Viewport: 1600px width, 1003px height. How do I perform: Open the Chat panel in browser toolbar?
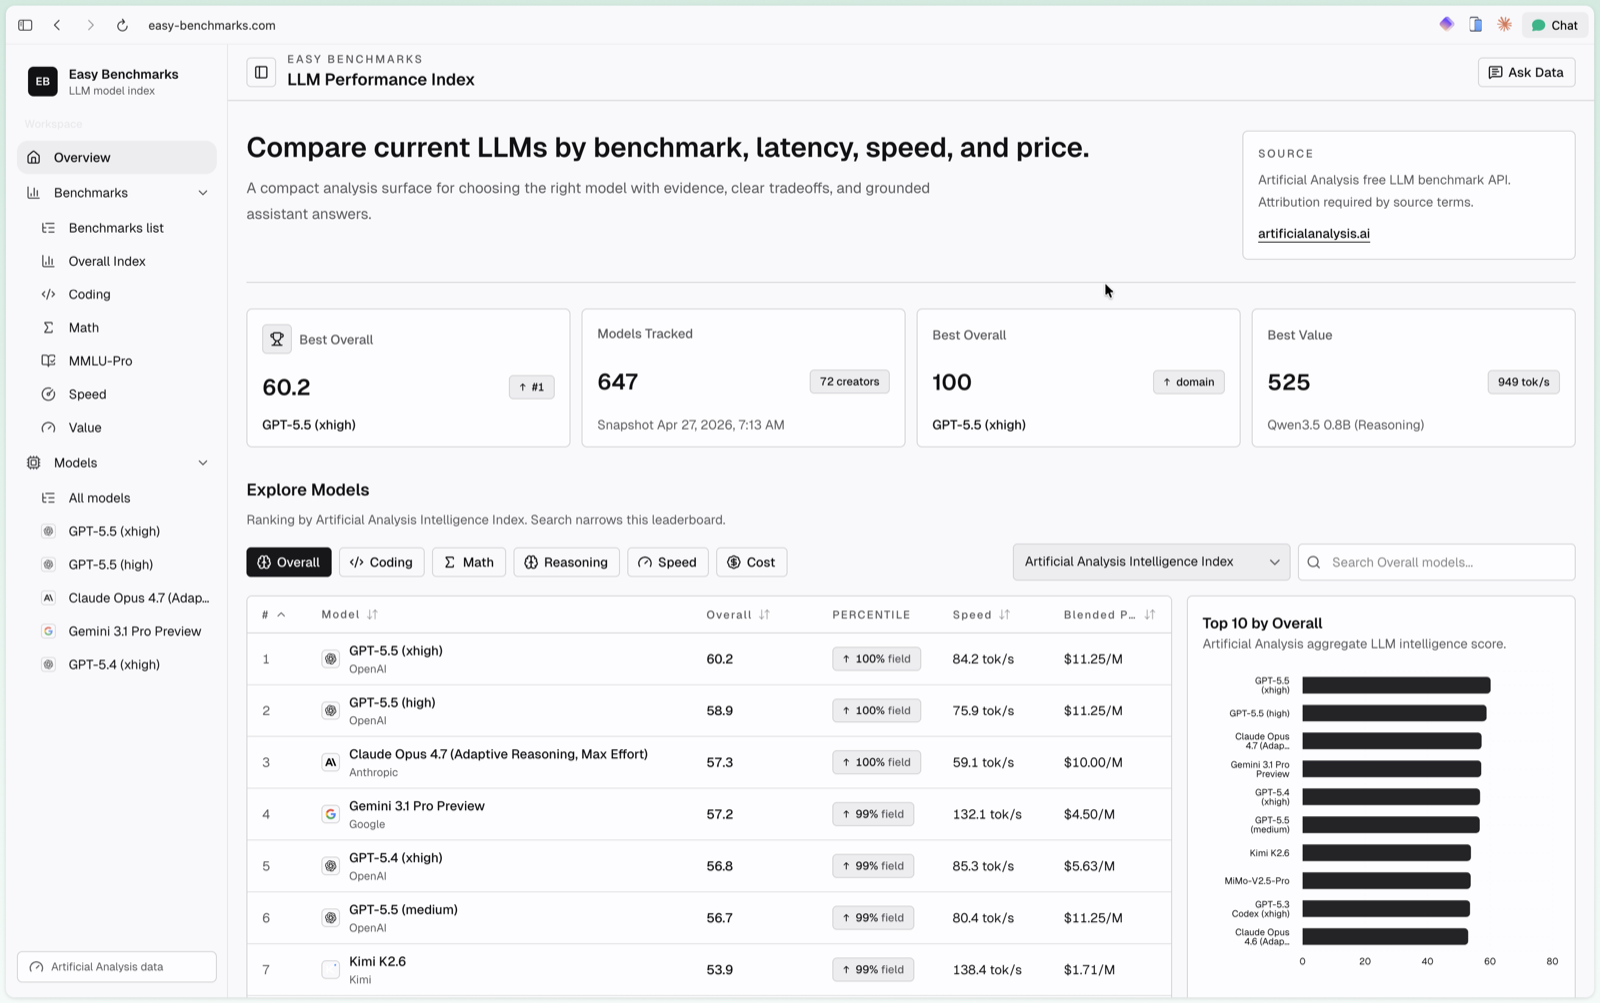click(x=1554, y=25)
